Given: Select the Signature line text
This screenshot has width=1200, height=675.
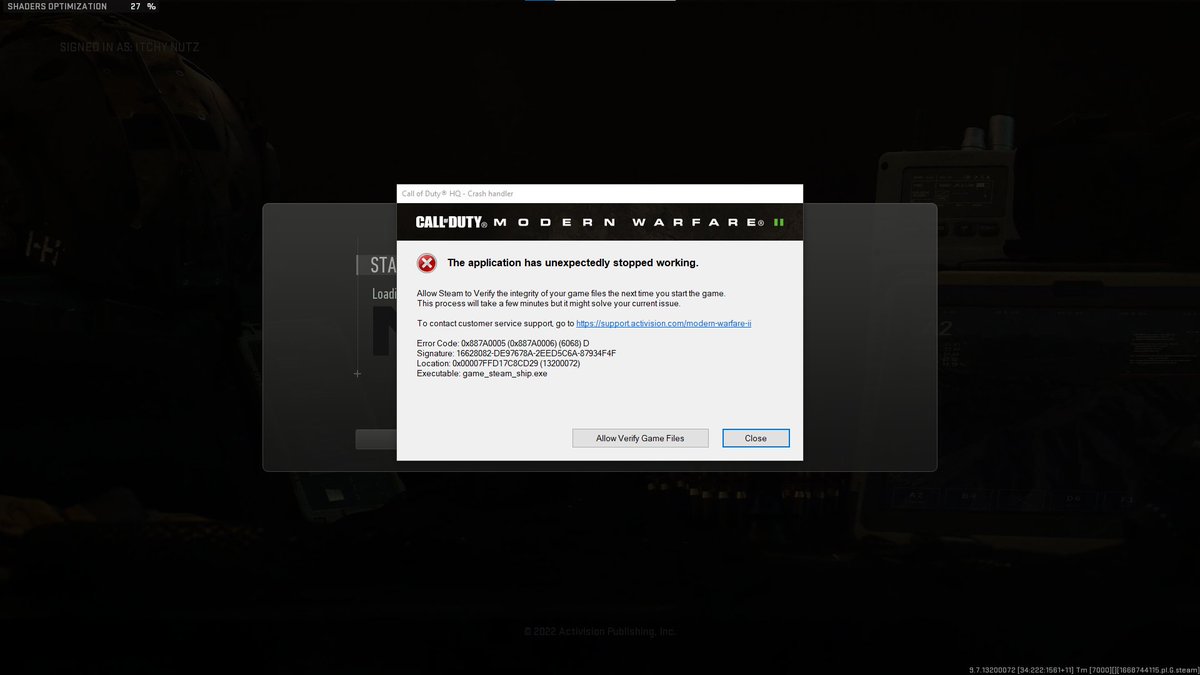Looking at the screenshot, I should point(516,353).
